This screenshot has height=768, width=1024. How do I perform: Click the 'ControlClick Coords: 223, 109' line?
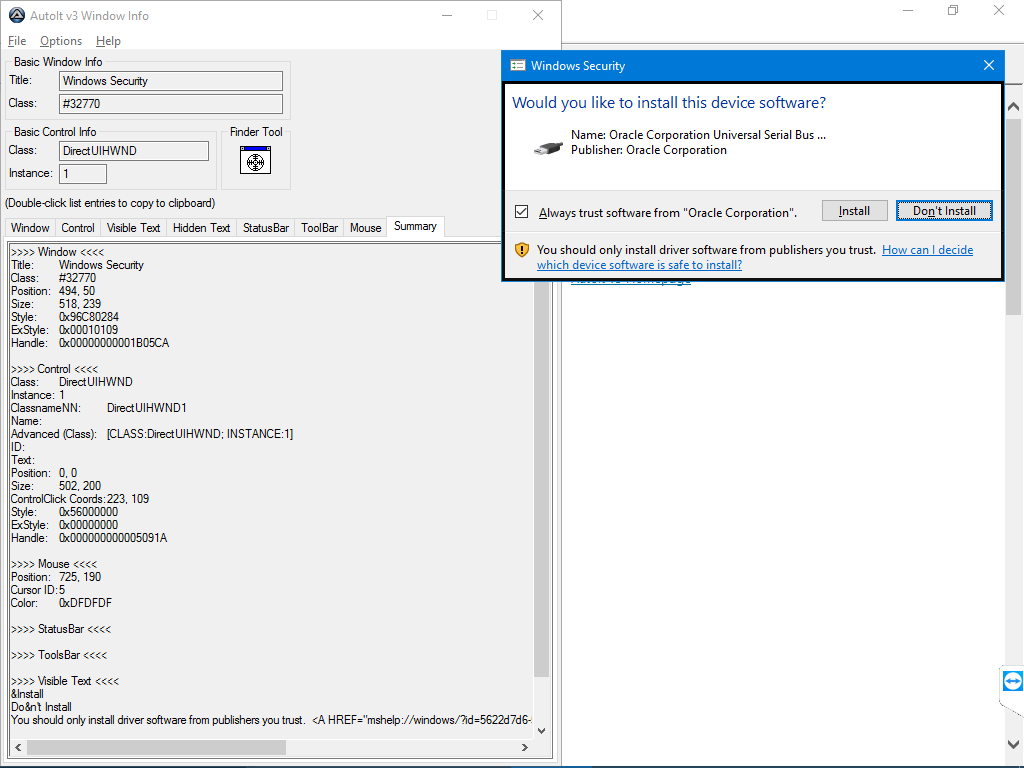(80, 499)
